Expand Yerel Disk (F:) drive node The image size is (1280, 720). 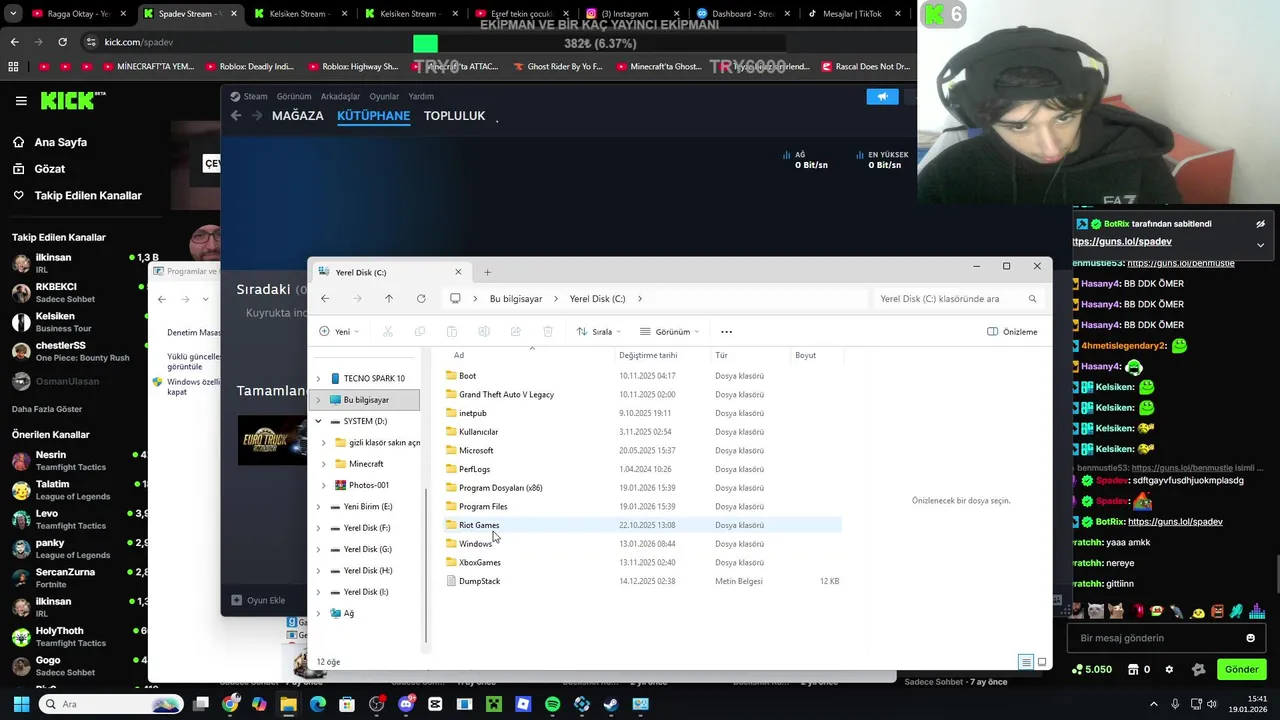point(318,528)
